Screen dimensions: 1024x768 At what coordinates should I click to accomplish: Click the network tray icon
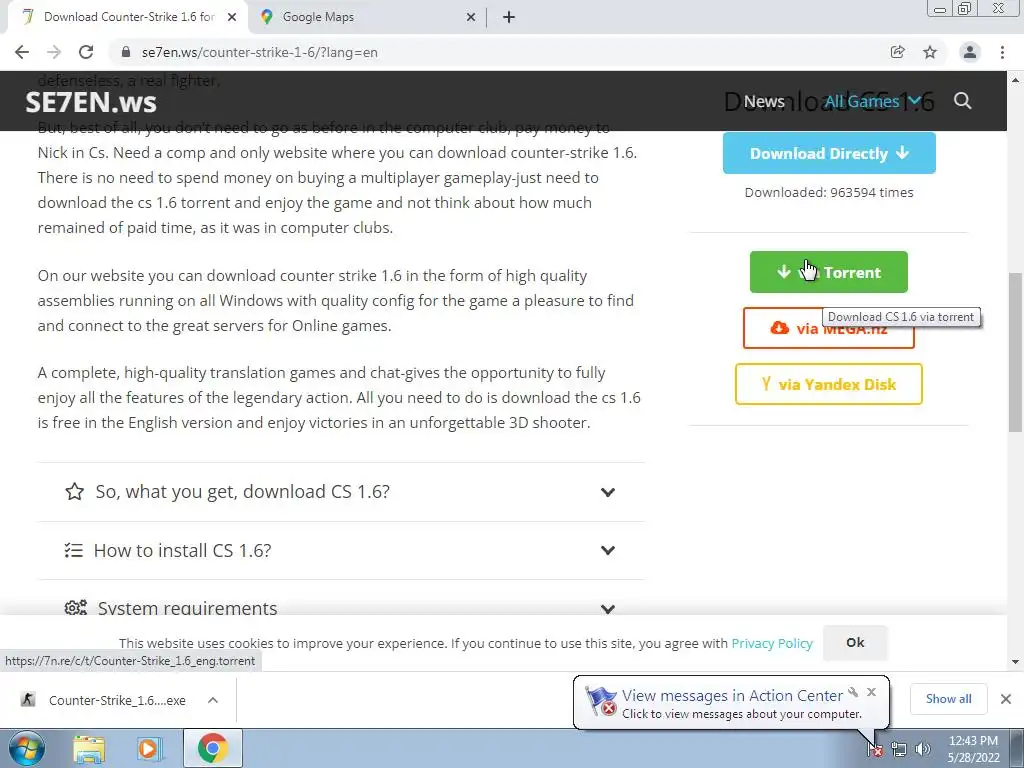point(899,750)
